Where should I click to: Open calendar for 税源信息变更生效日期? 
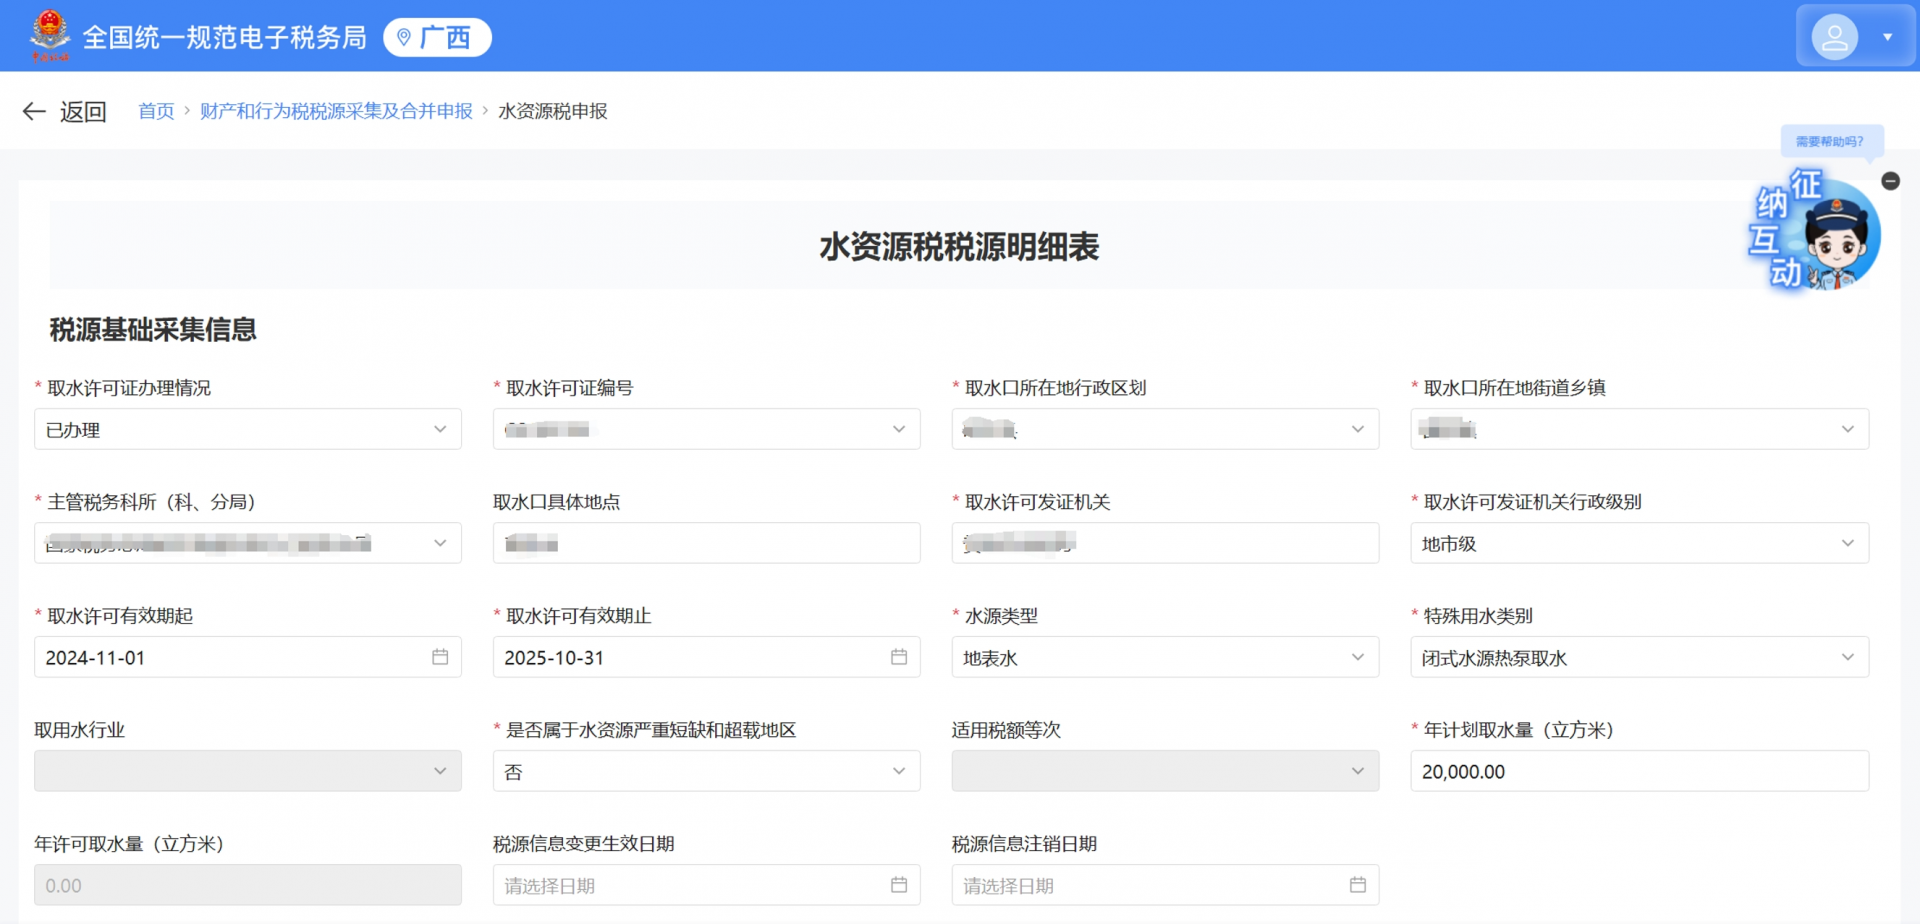click(899, 885)
